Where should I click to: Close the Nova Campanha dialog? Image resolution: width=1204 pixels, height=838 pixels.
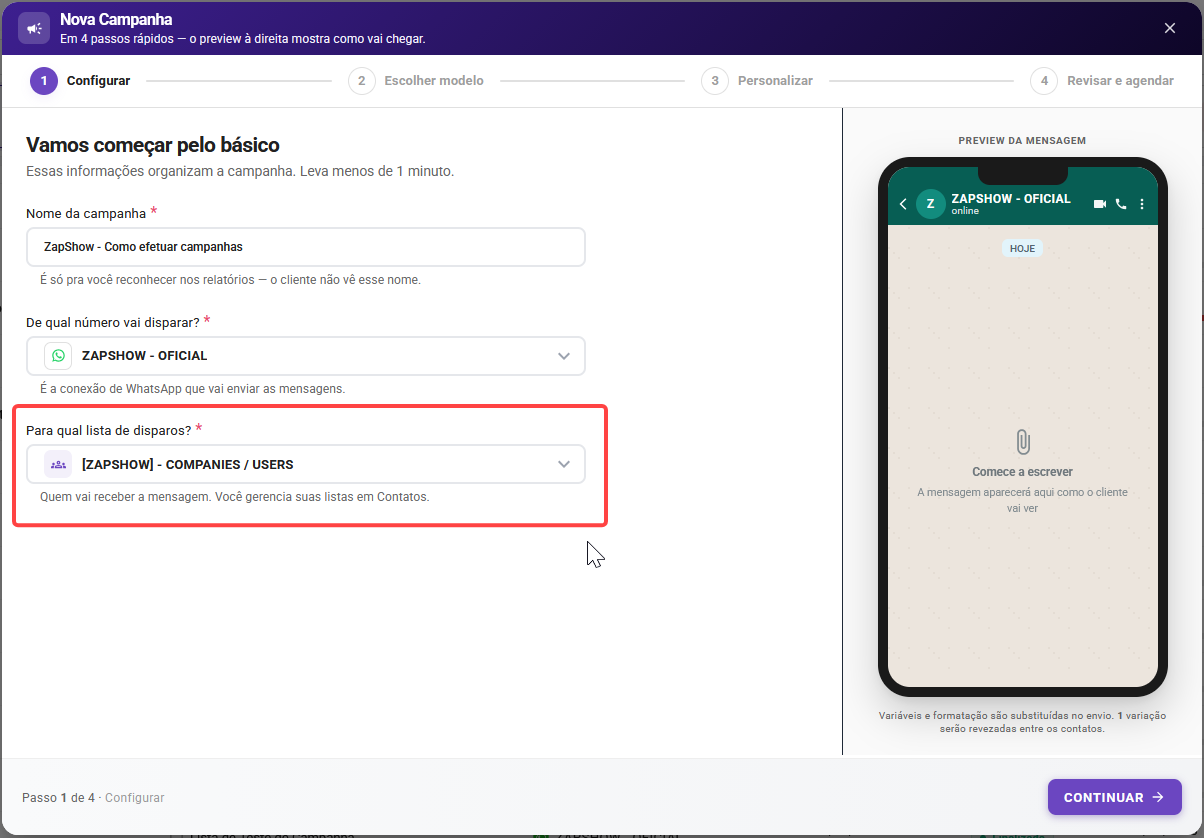[x=1170, y=28]
